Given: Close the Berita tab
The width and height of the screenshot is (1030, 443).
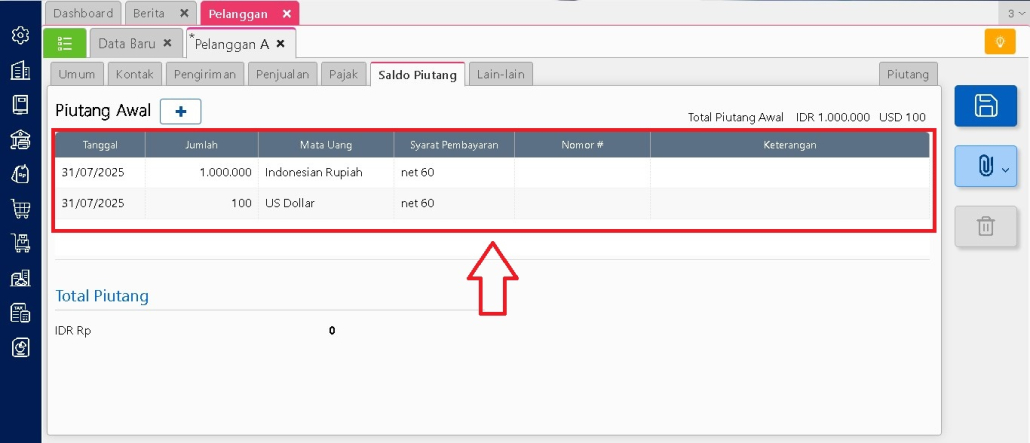Looking at the screenshot, I should click(183, 13).
